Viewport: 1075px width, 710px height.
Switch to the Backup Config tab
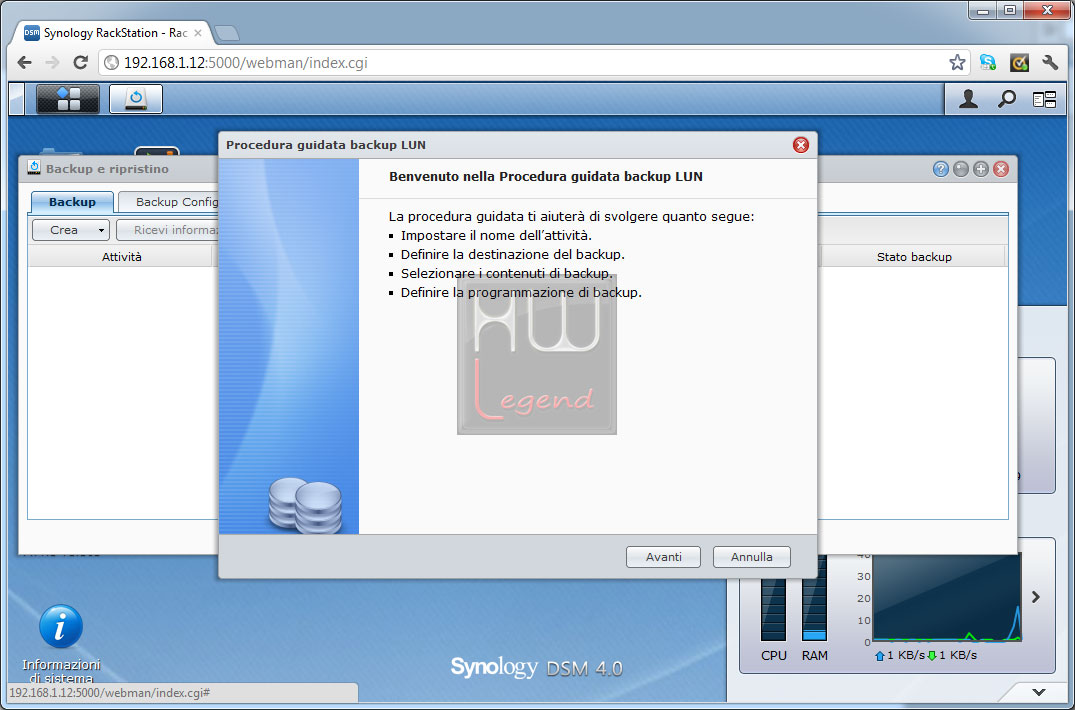click(169, 201)
